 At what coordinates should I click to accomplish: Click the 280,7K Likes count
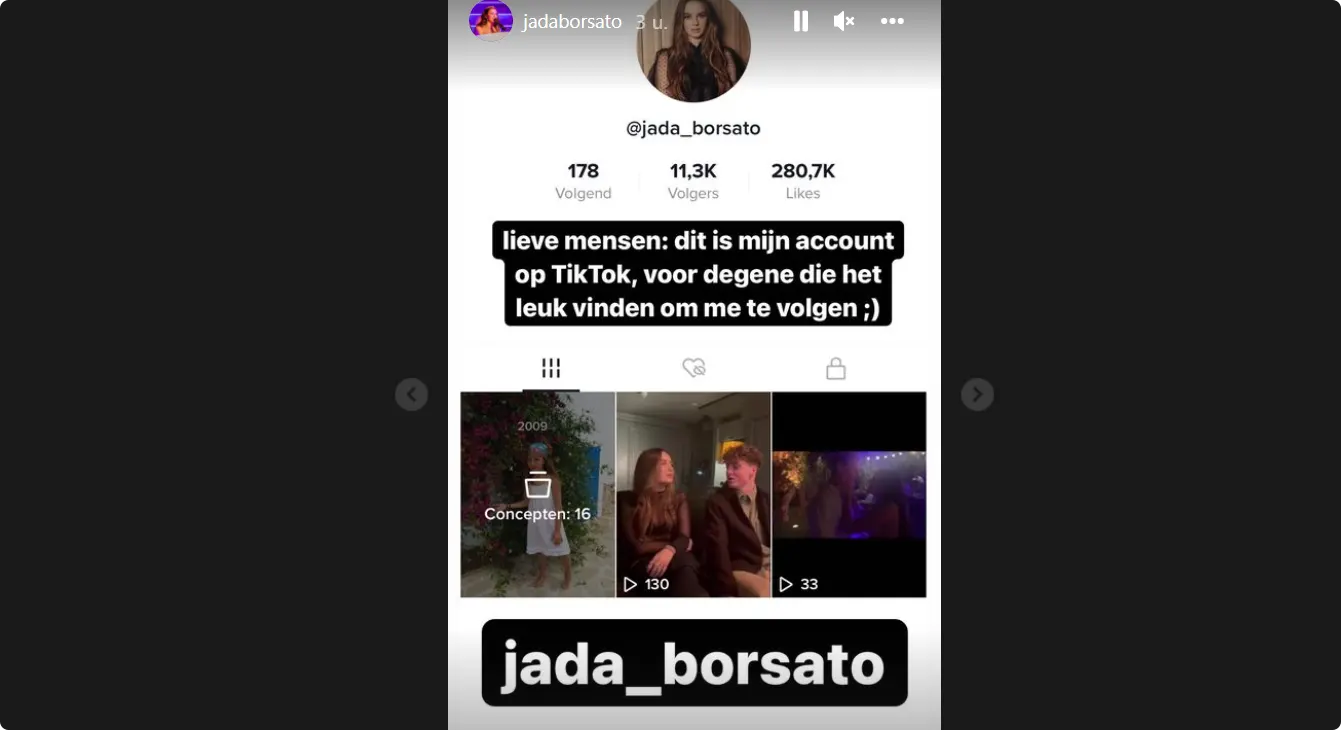point(803,181)
